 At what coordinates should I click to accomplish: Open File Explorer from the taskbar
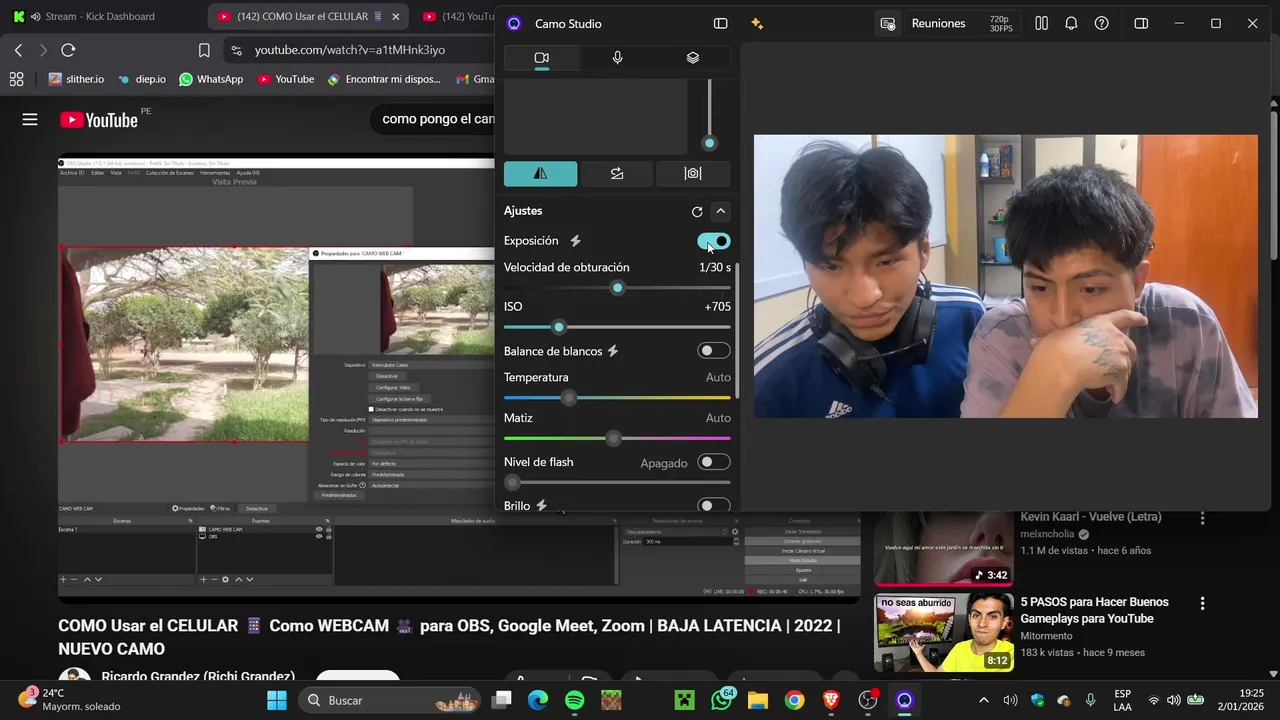click(758, 700)
